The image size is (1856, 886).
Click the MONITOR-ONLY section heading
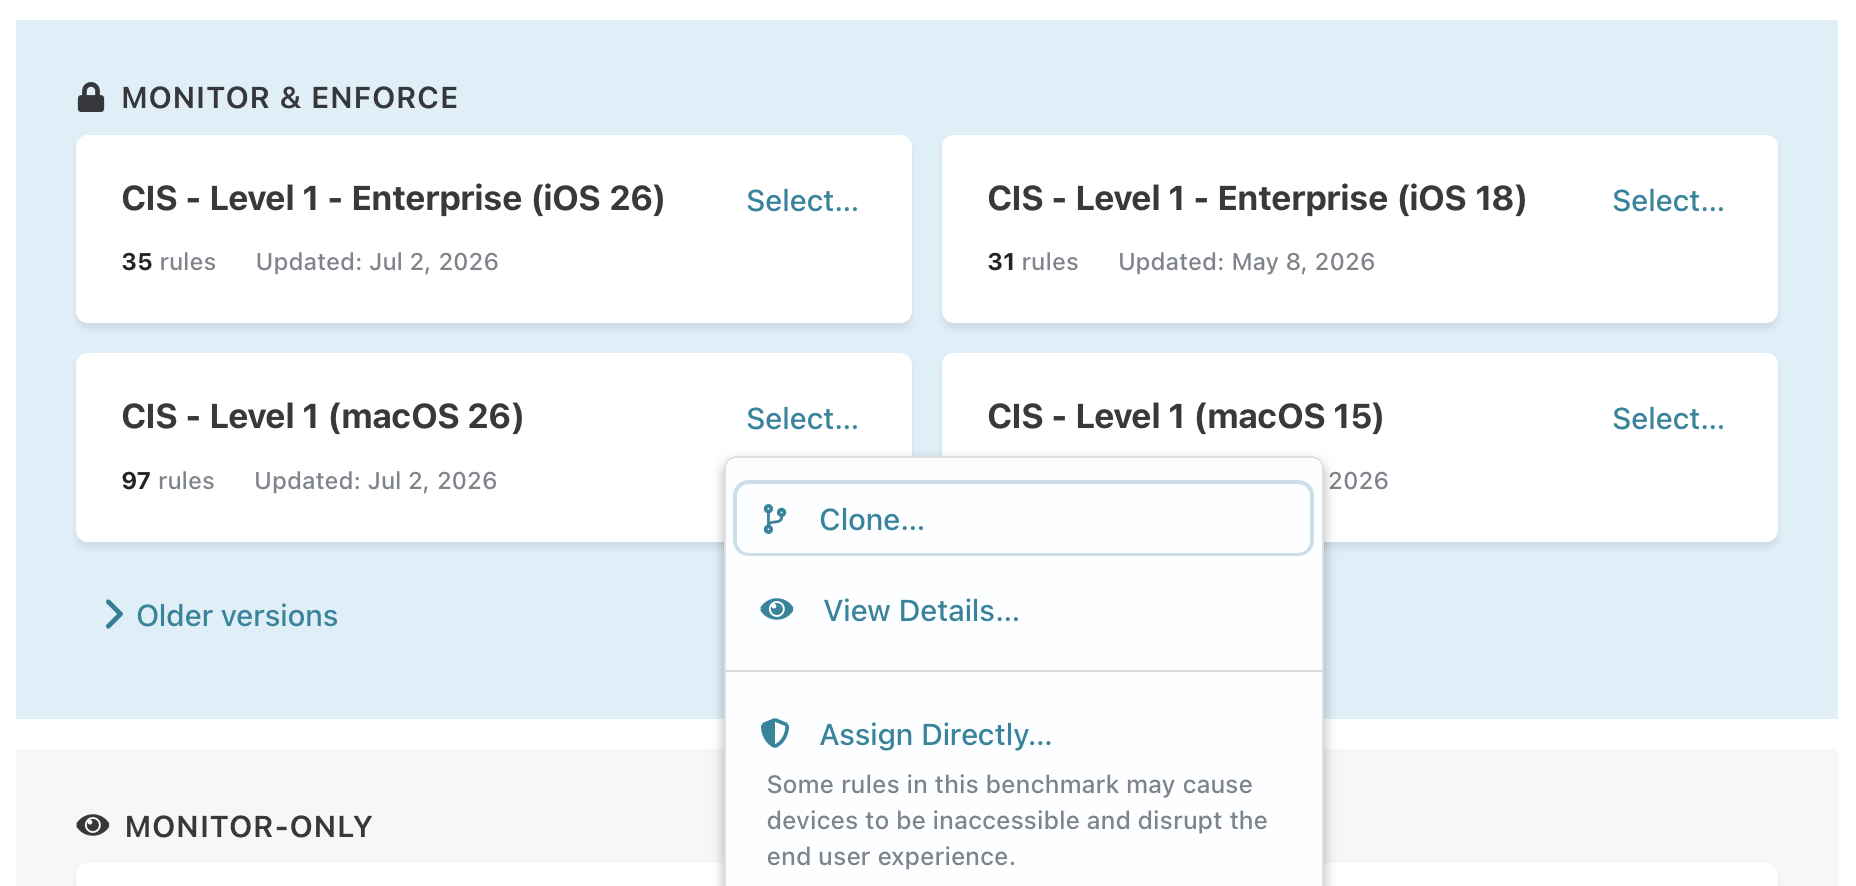(249, 827)
